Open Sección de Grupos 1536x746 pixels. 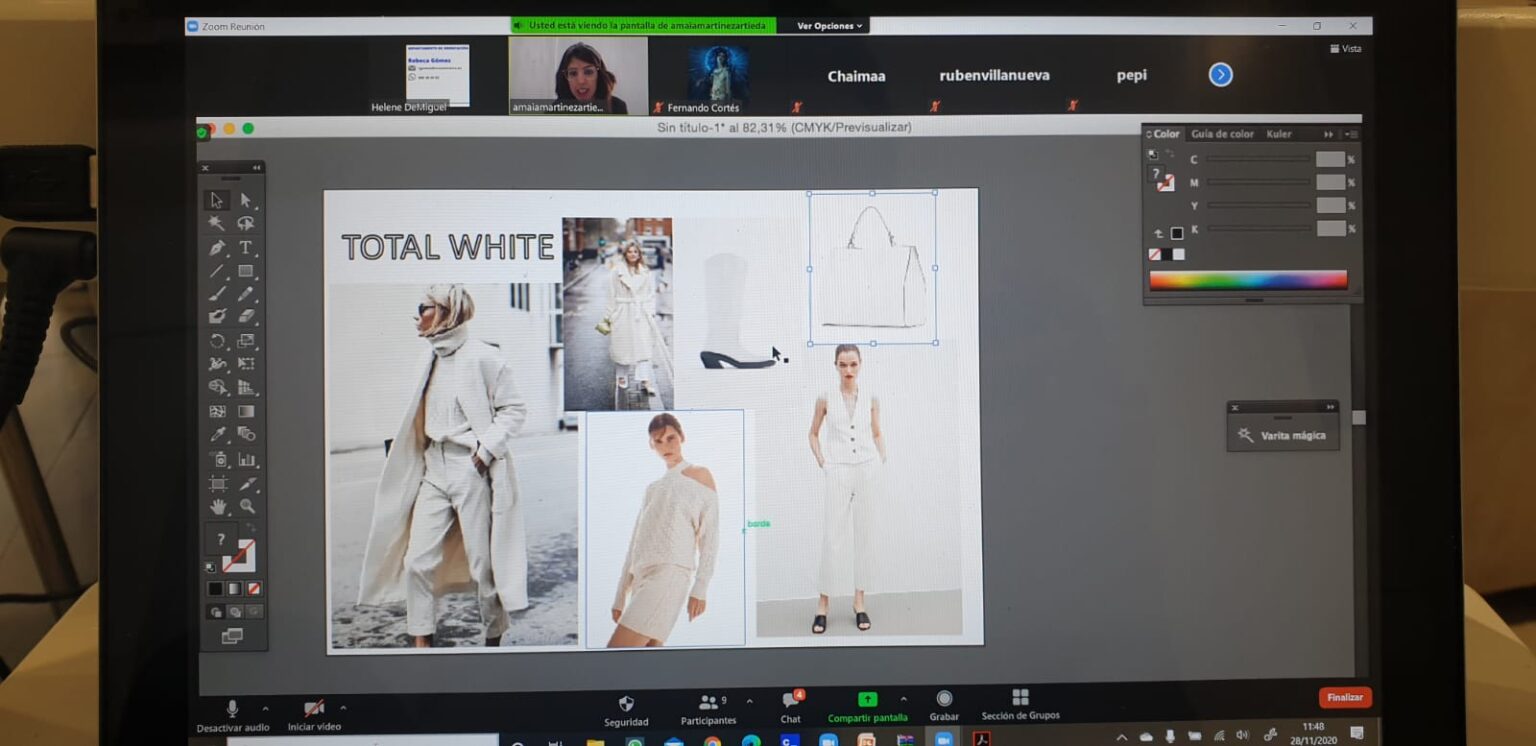[x=1020, y=705]
